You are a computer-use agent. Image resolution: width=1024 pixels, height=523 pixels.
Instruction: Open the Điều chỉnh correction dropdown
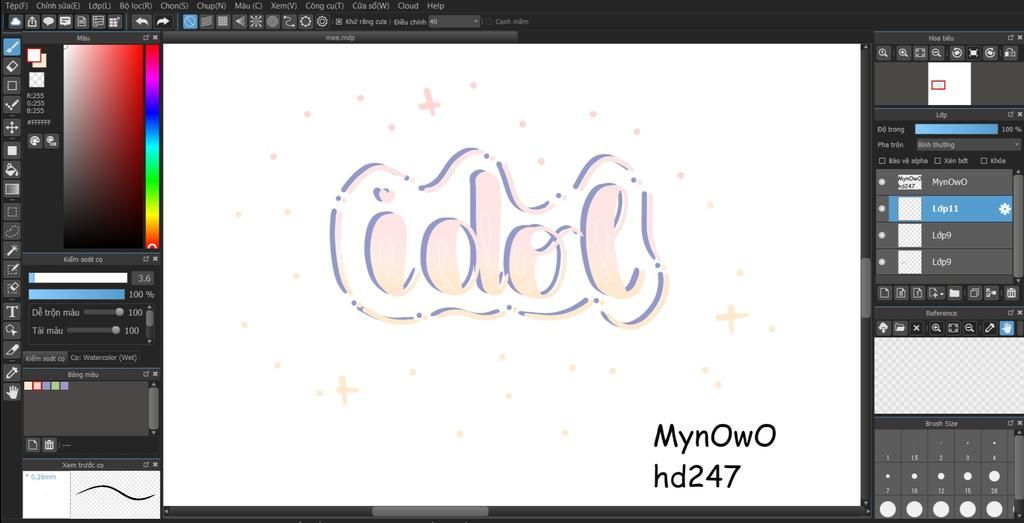(x=455, y=22)
